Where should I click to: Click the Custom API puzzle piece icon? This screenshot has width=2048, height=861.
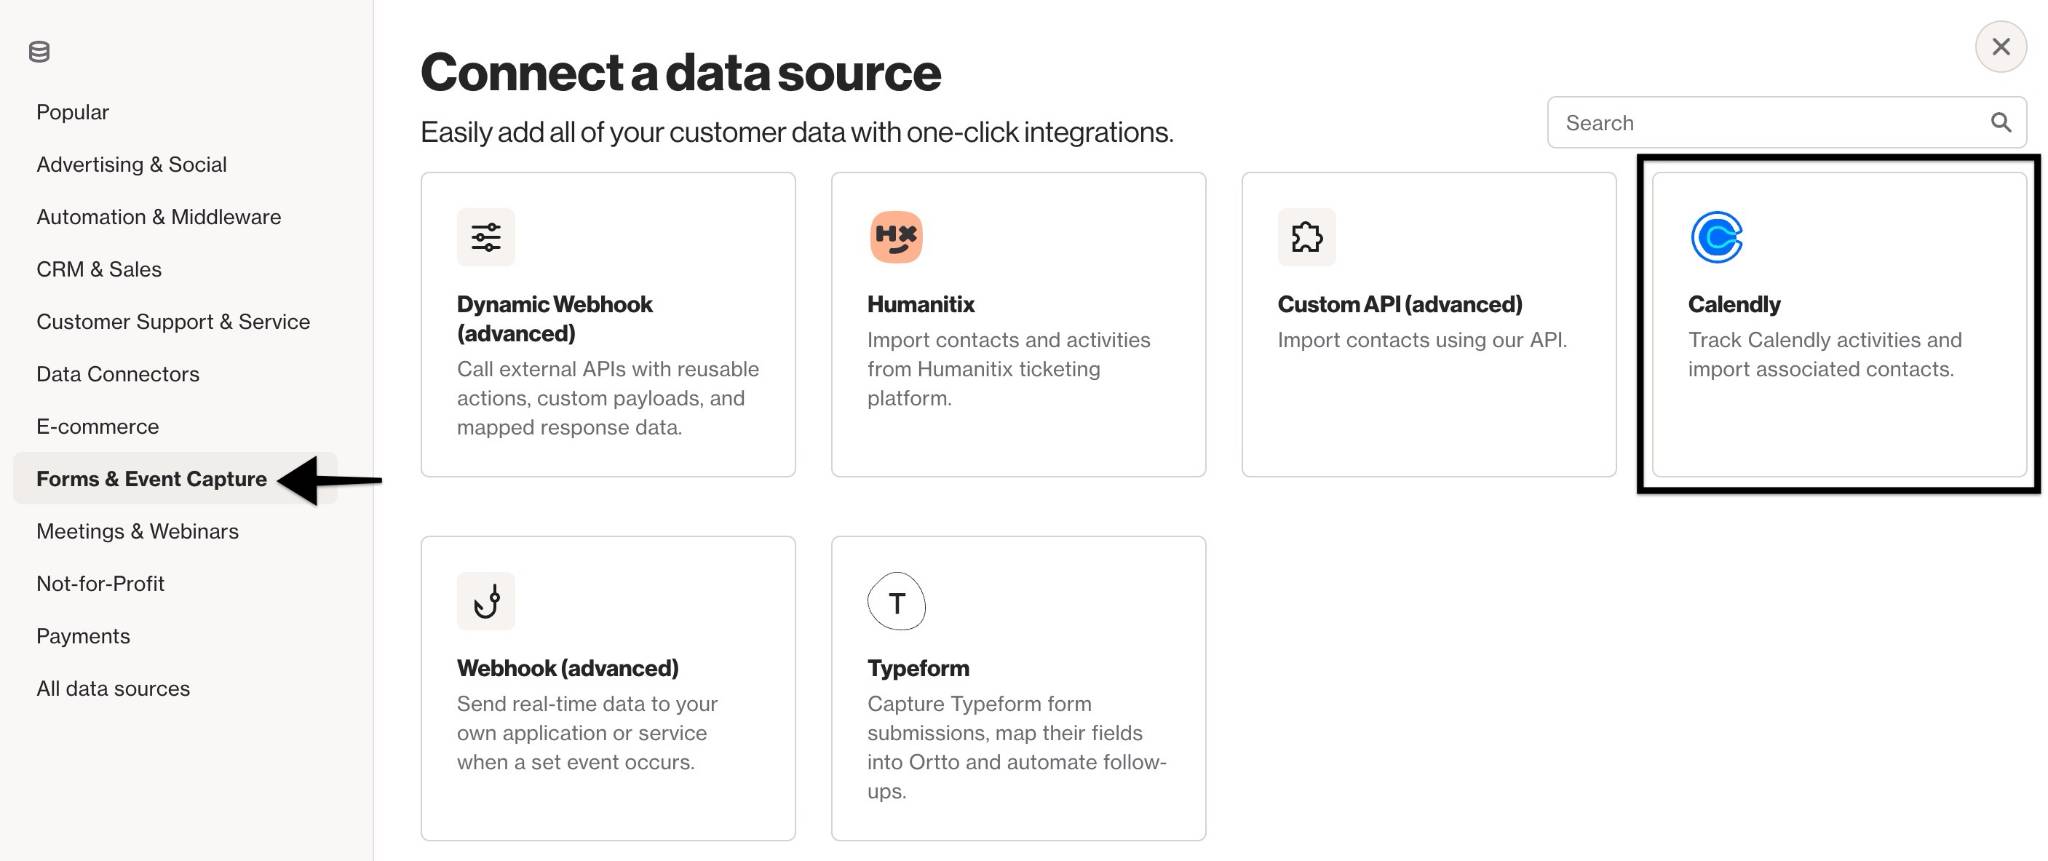1306,237
